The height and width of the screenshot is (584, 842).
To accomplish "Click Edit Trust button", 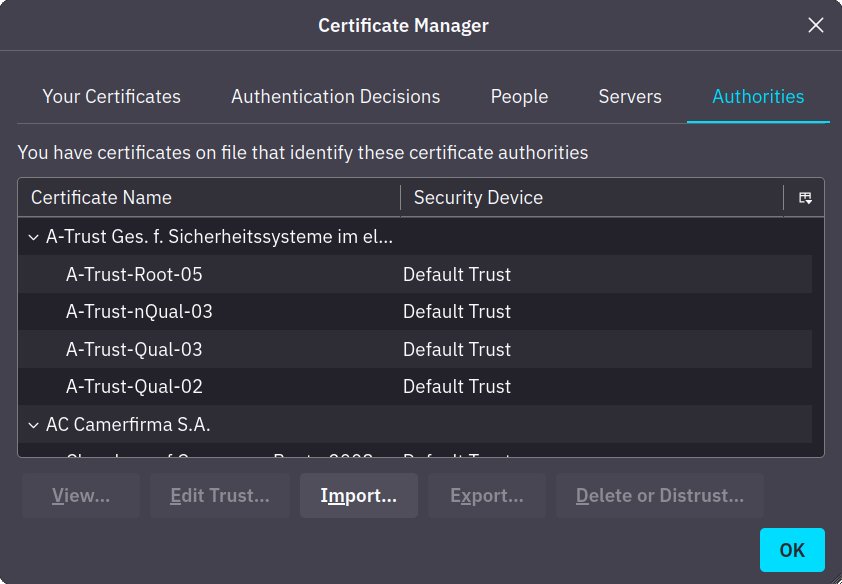I will click(x=219, y=495).
